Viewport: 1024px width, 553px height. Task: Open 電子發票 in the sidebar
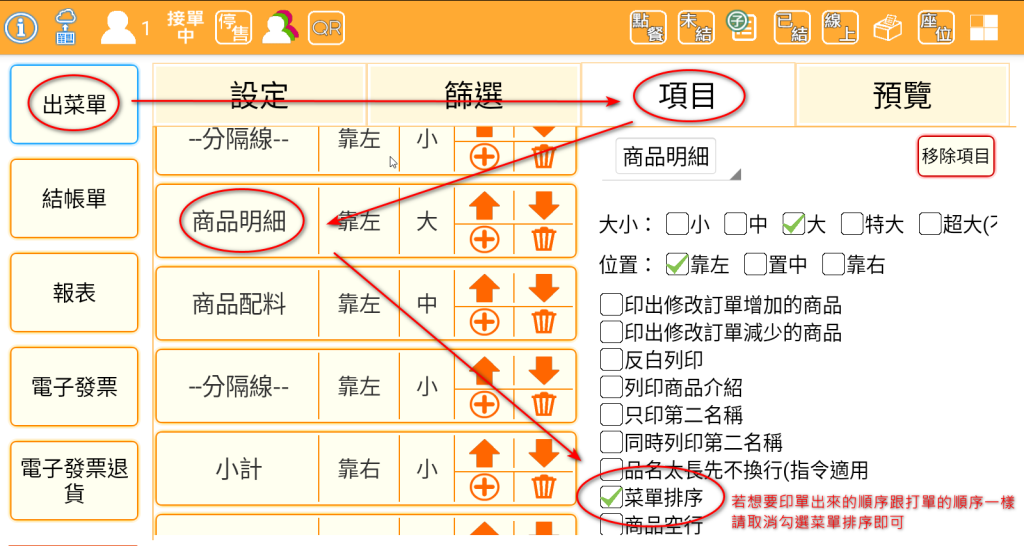74,386
